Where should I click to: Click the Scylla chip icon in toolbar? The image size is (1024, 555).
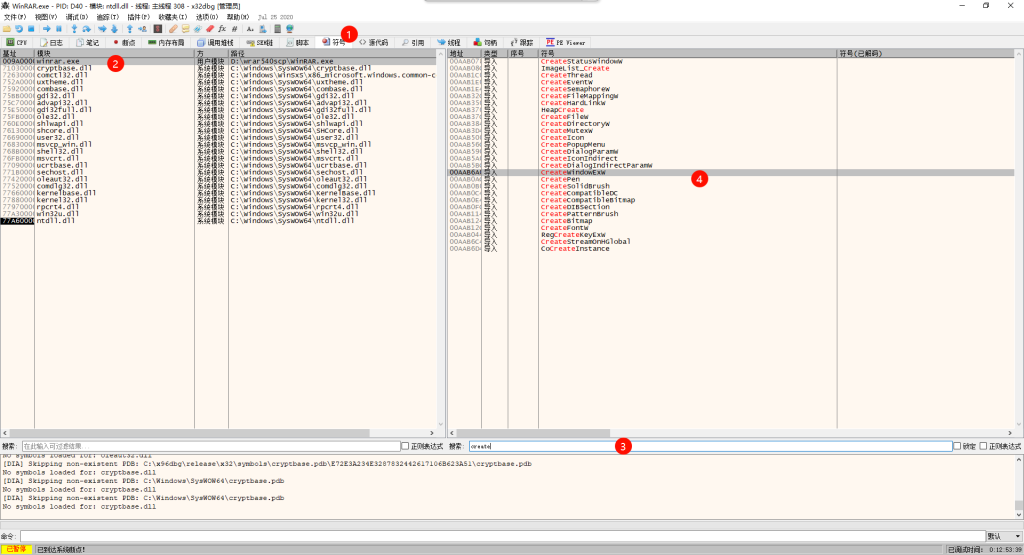pyautogui.click(x=158, y=29)
